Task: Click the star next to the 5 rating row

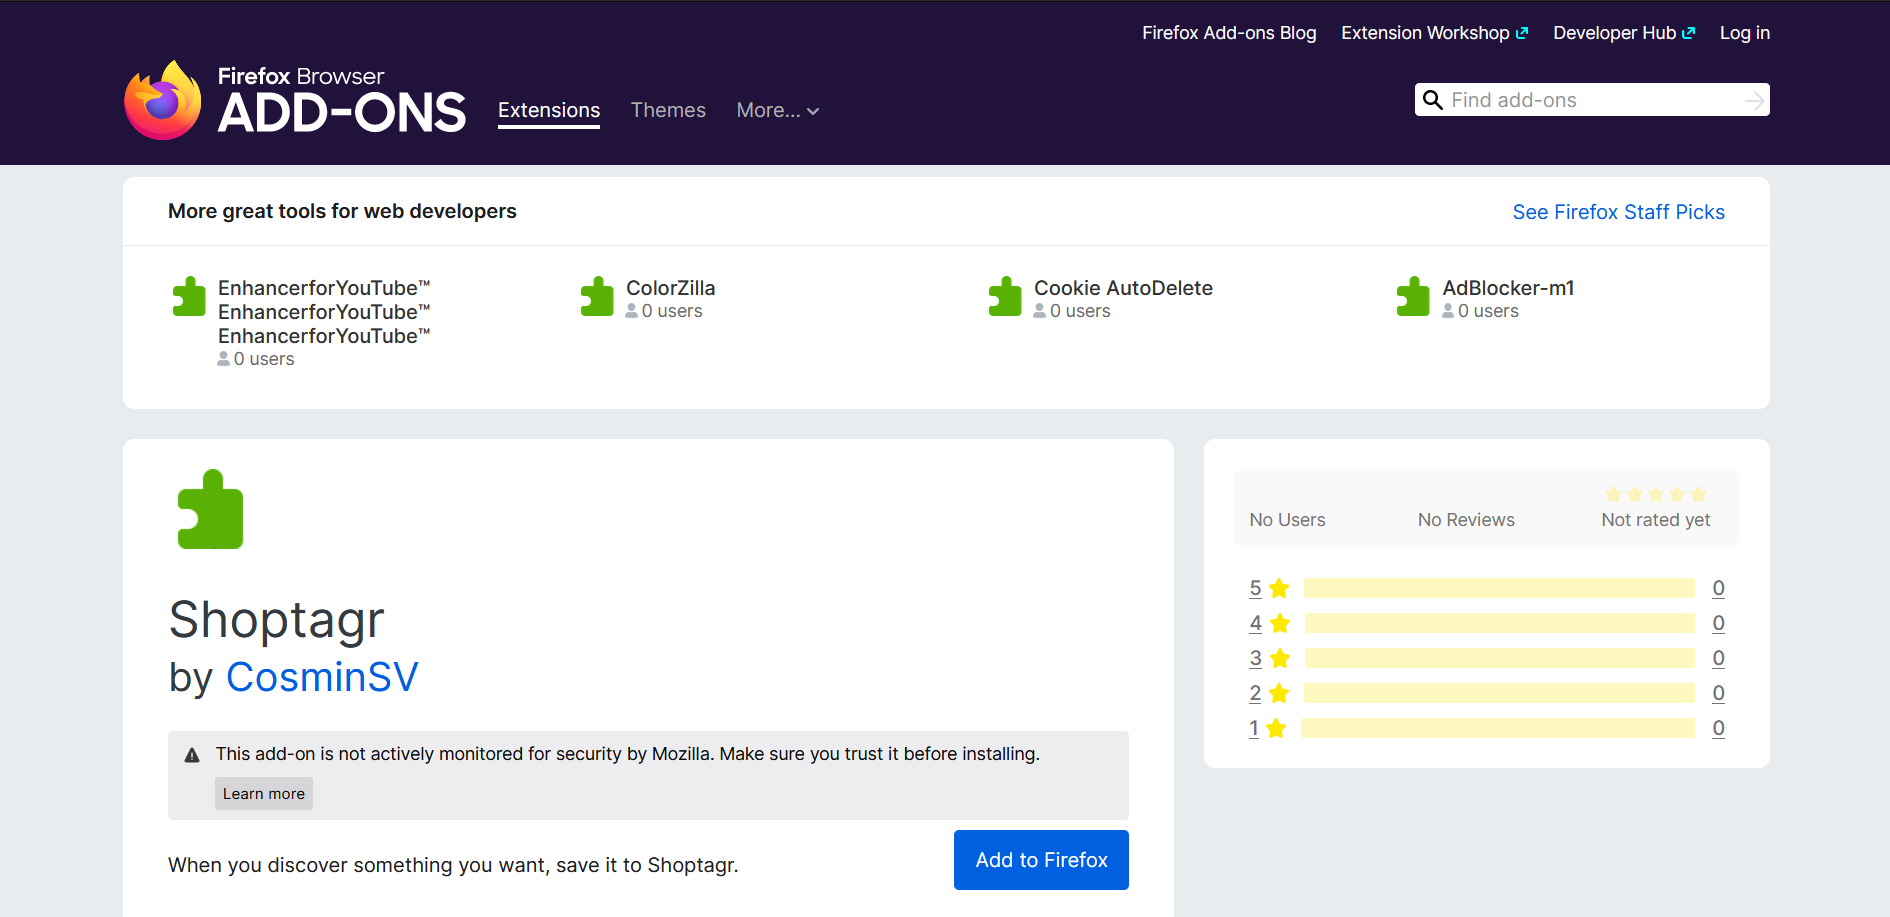Action: coord(1280,588)
